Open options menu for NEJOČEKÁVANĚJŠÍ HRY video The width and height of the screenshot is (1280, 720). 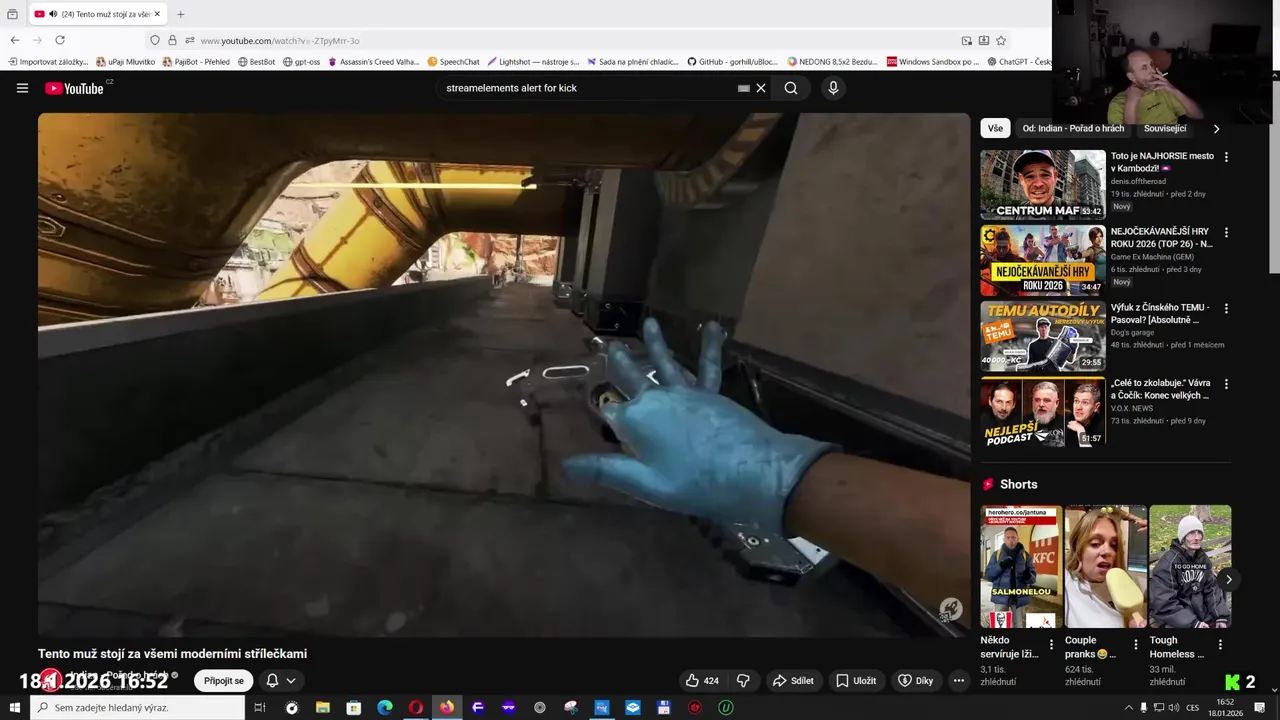click(1226, 232)
